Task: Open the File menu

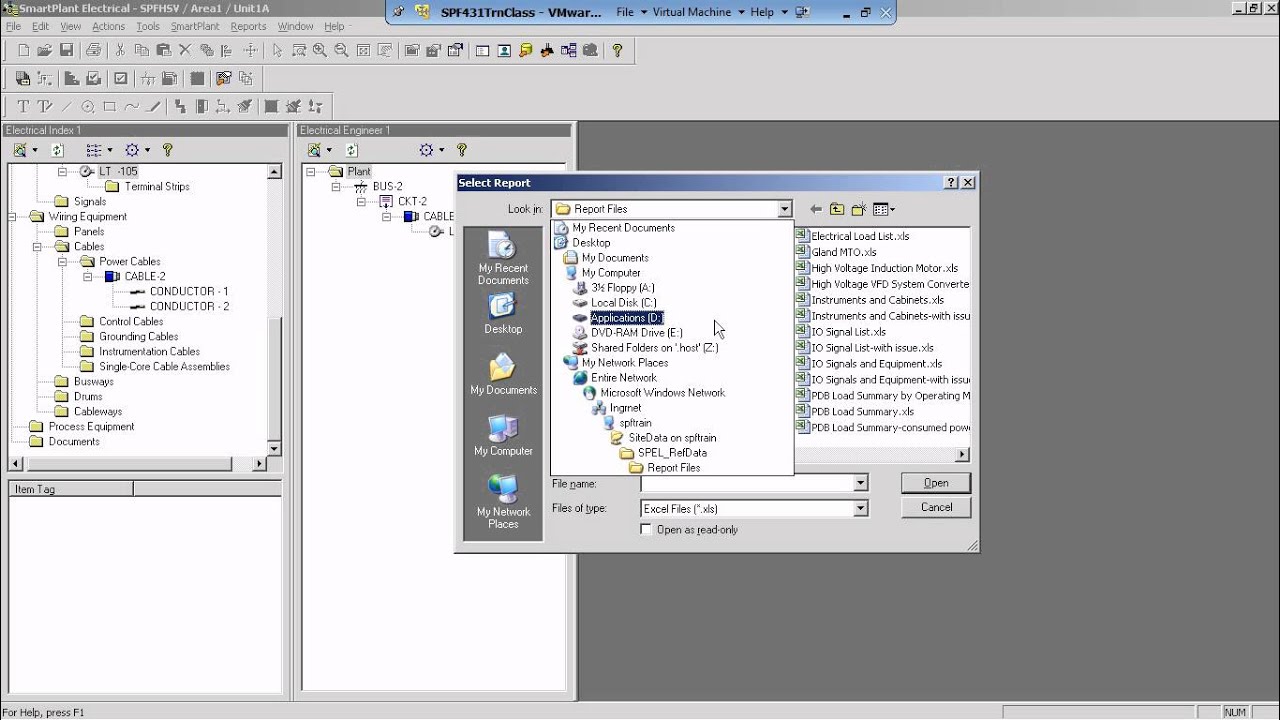Action: tap(13, 26)
